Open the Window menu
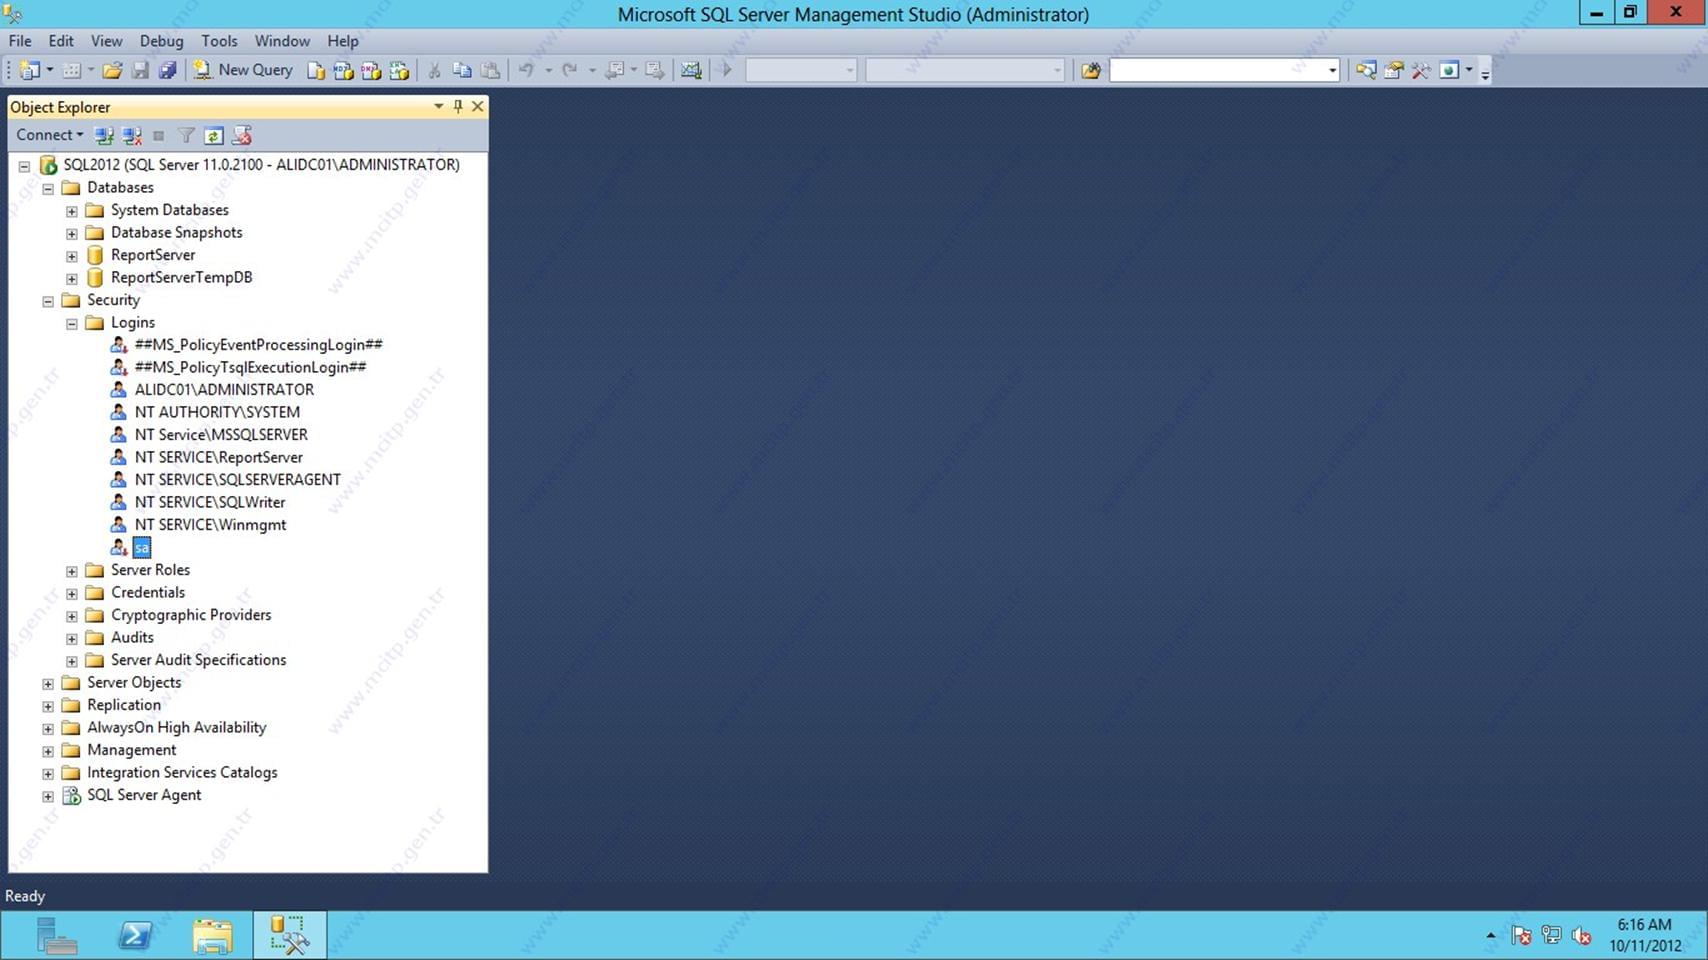The image size is (1708, 960). pos(282,41)
